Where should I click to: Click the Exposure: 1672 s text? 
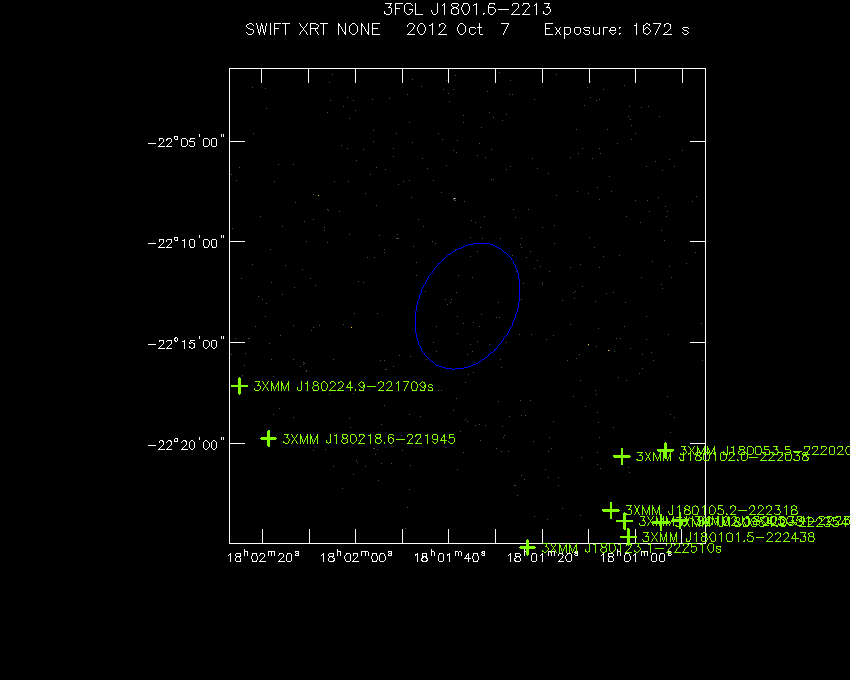point(617,30)
